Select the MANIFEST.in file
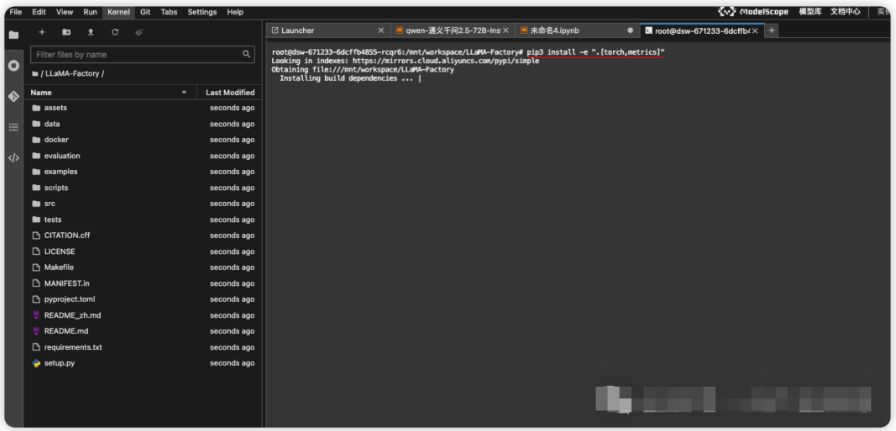The image size is (896, 431). (x=143, y=284)
